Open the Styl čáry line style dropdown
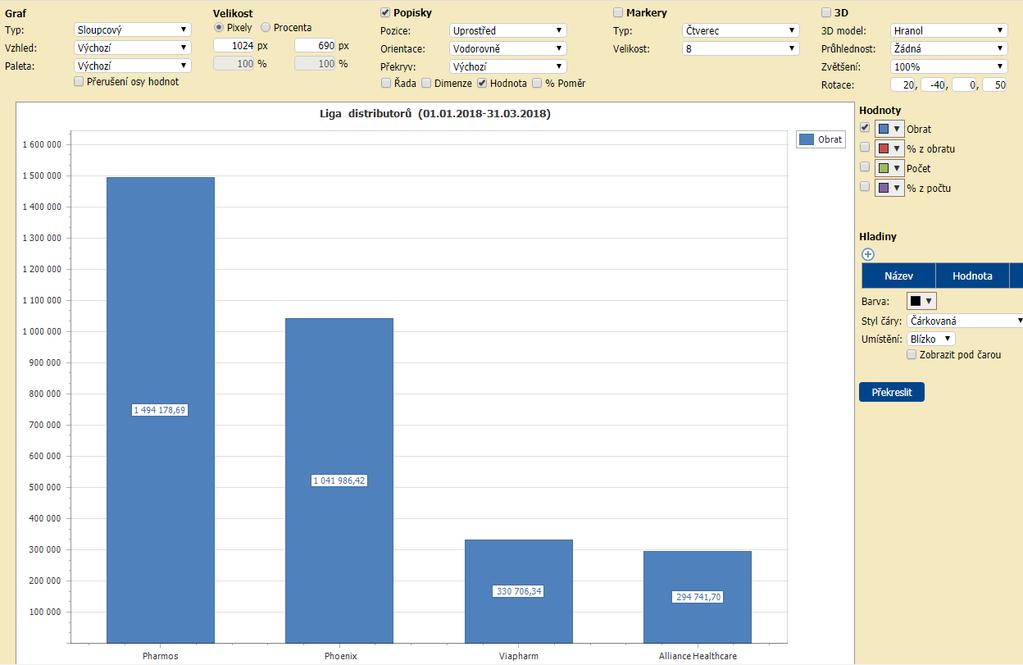 965,321
